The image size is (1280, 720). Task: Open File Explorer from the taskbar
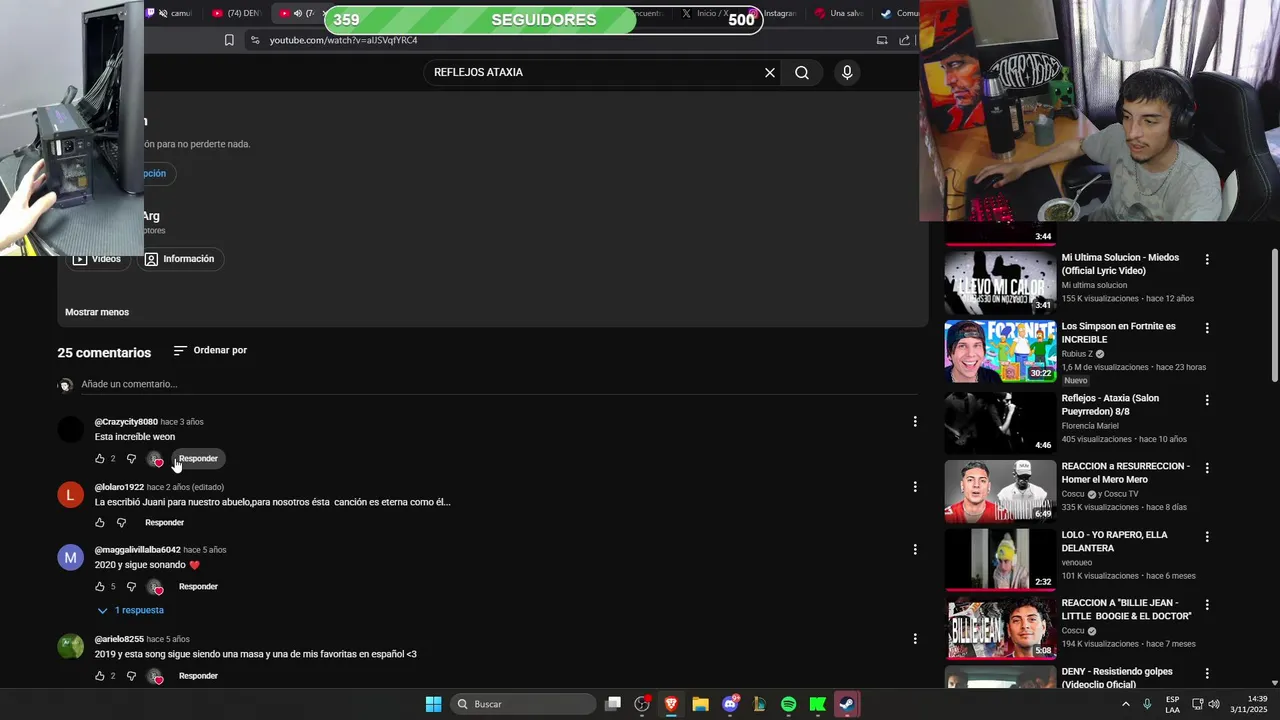coord(700,704)
